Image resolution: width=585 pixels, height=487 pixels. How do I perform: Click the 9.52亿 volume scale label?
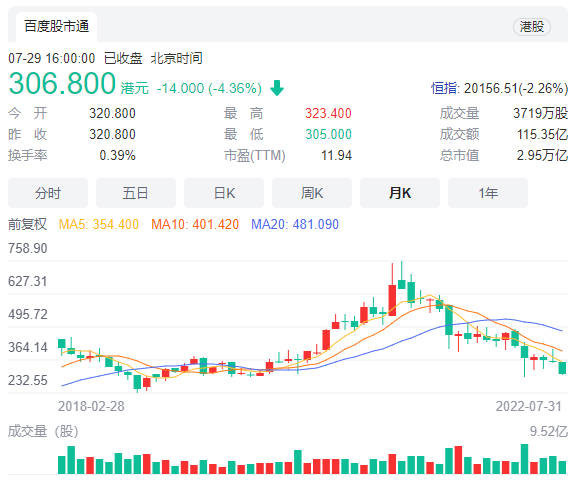pos(549,431)
